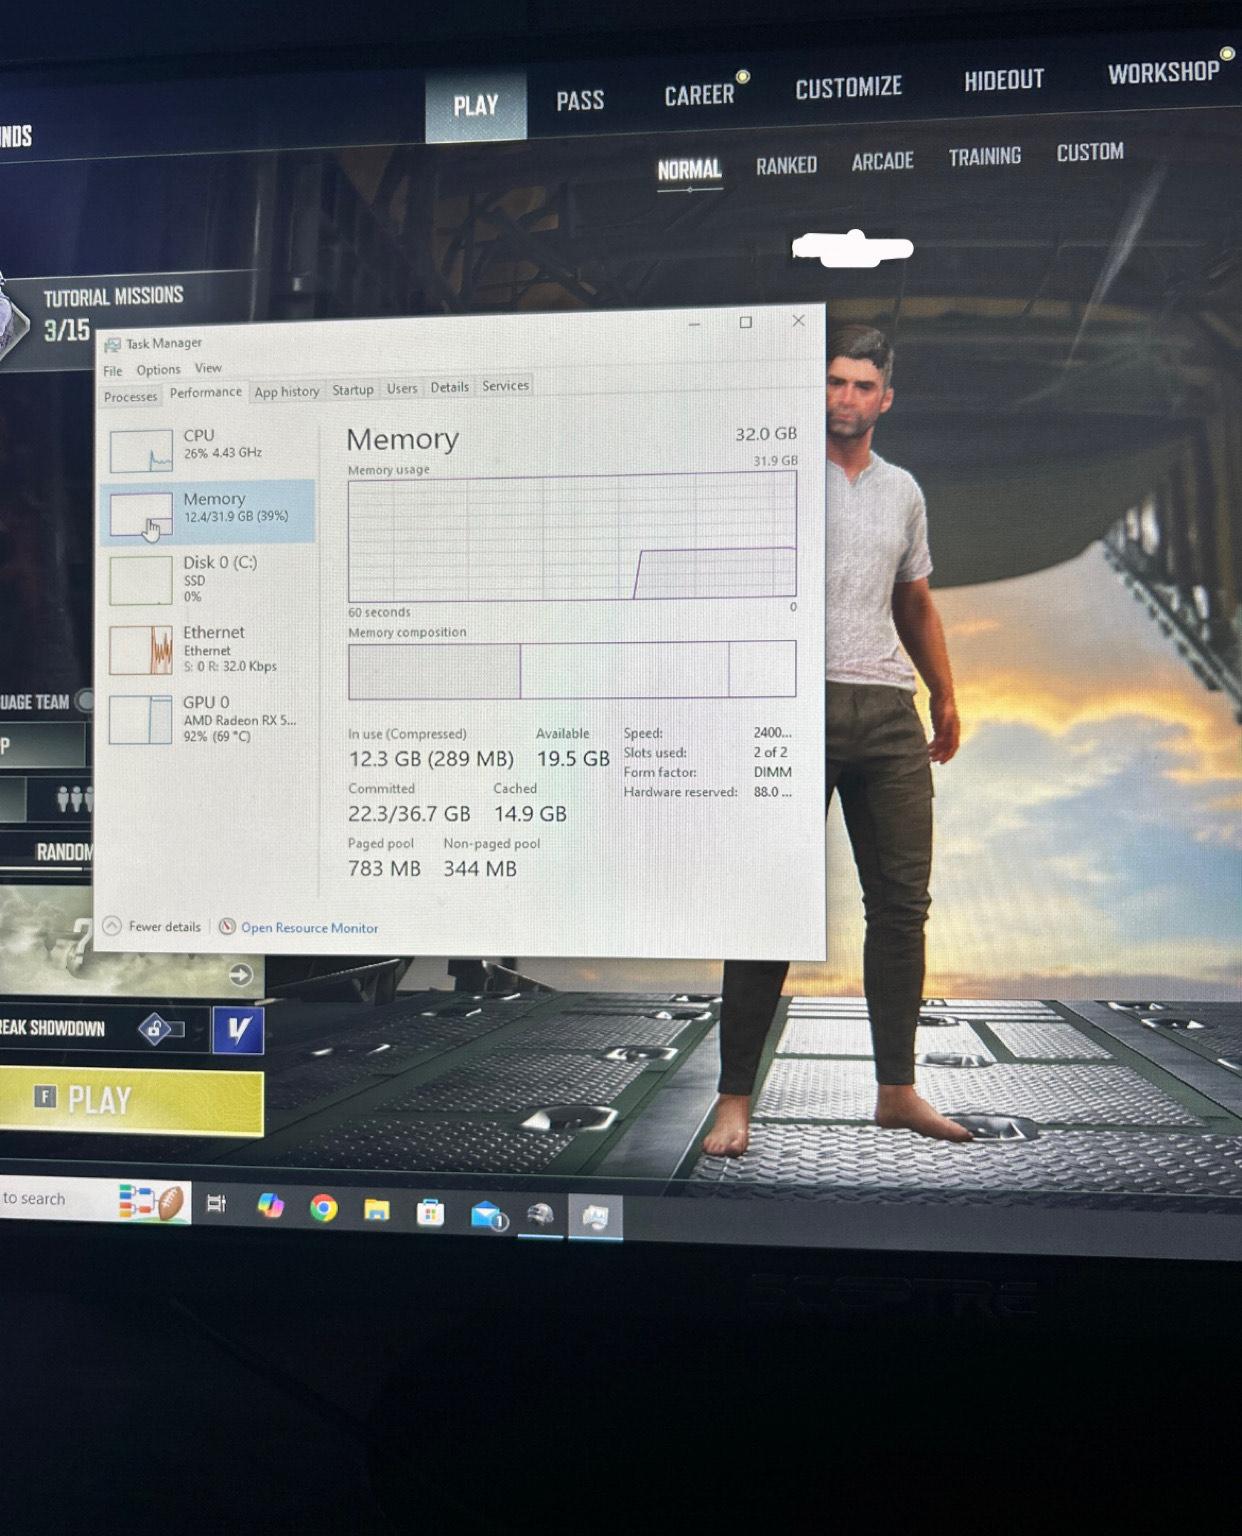Select Disk 0 (C:) in sidebar
This screenshot has width=1242, height=1536.
point(207,579)
